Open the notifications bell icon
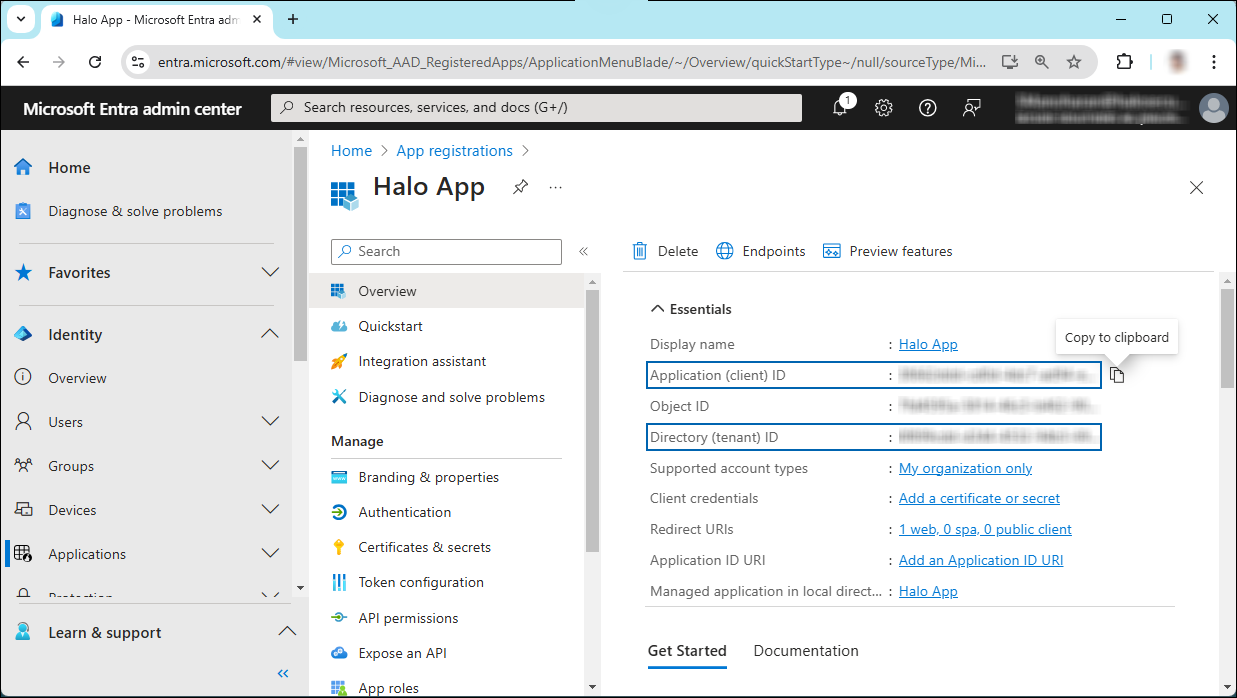Viewport: 1237px width, 698px height. pos(840,108)
